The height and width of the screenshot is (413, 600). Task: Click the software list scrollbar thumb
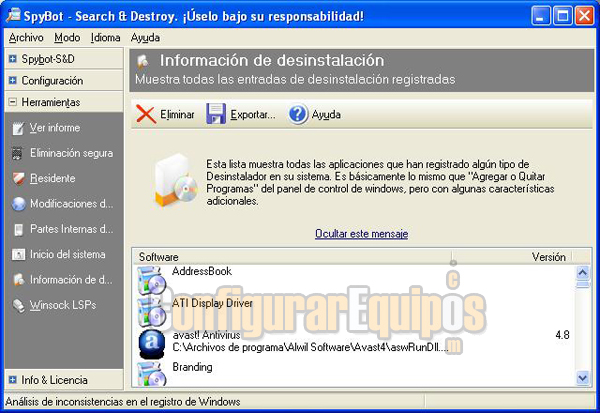coord(583,285)
